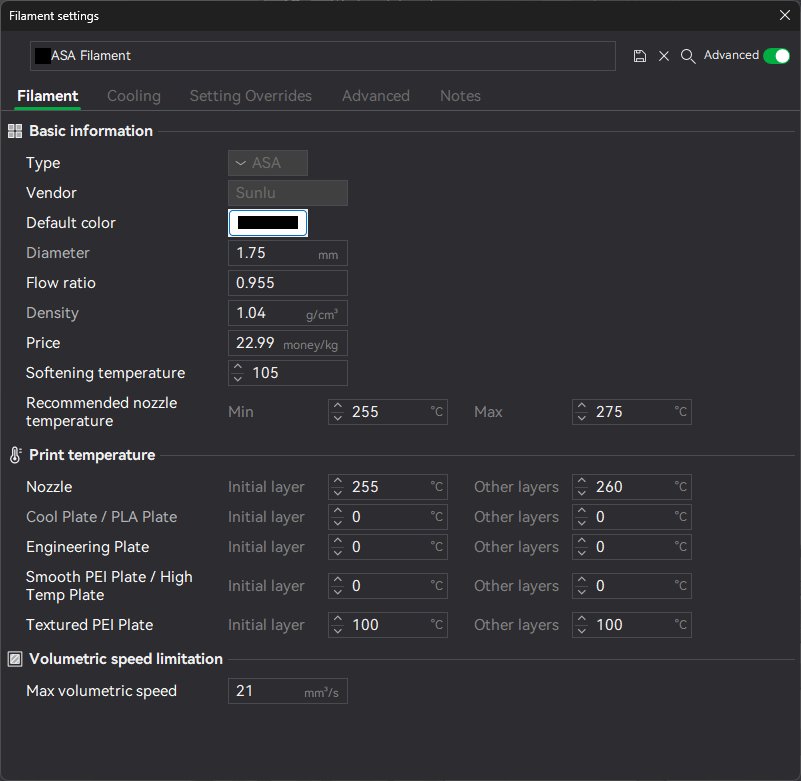
Task: Increase recommended nozzle Max temperature
Action: [x=582, y=406]
